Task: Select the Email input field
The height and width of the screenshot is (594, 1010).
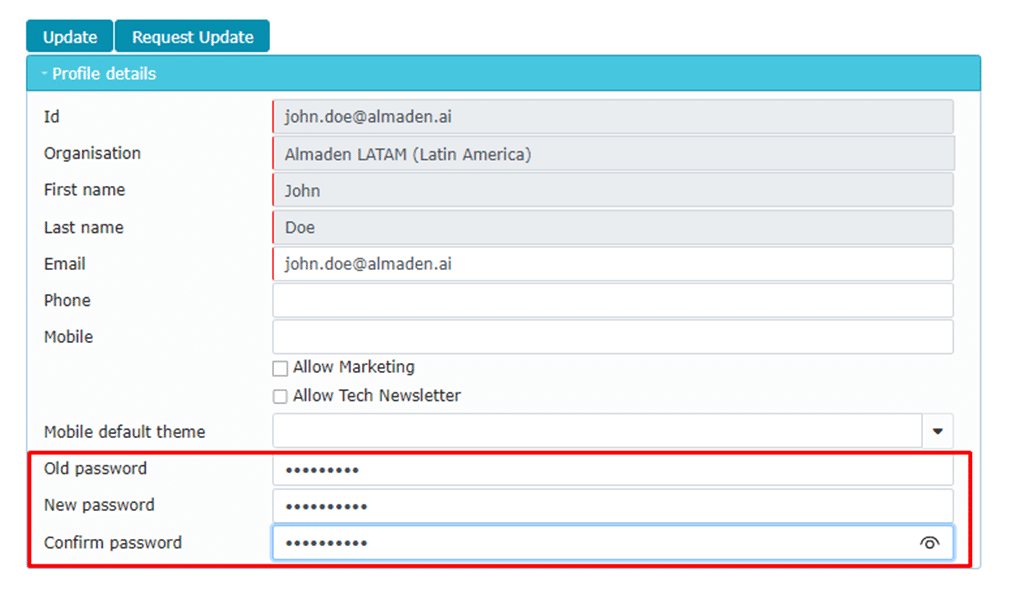Action: pos(612,264)
